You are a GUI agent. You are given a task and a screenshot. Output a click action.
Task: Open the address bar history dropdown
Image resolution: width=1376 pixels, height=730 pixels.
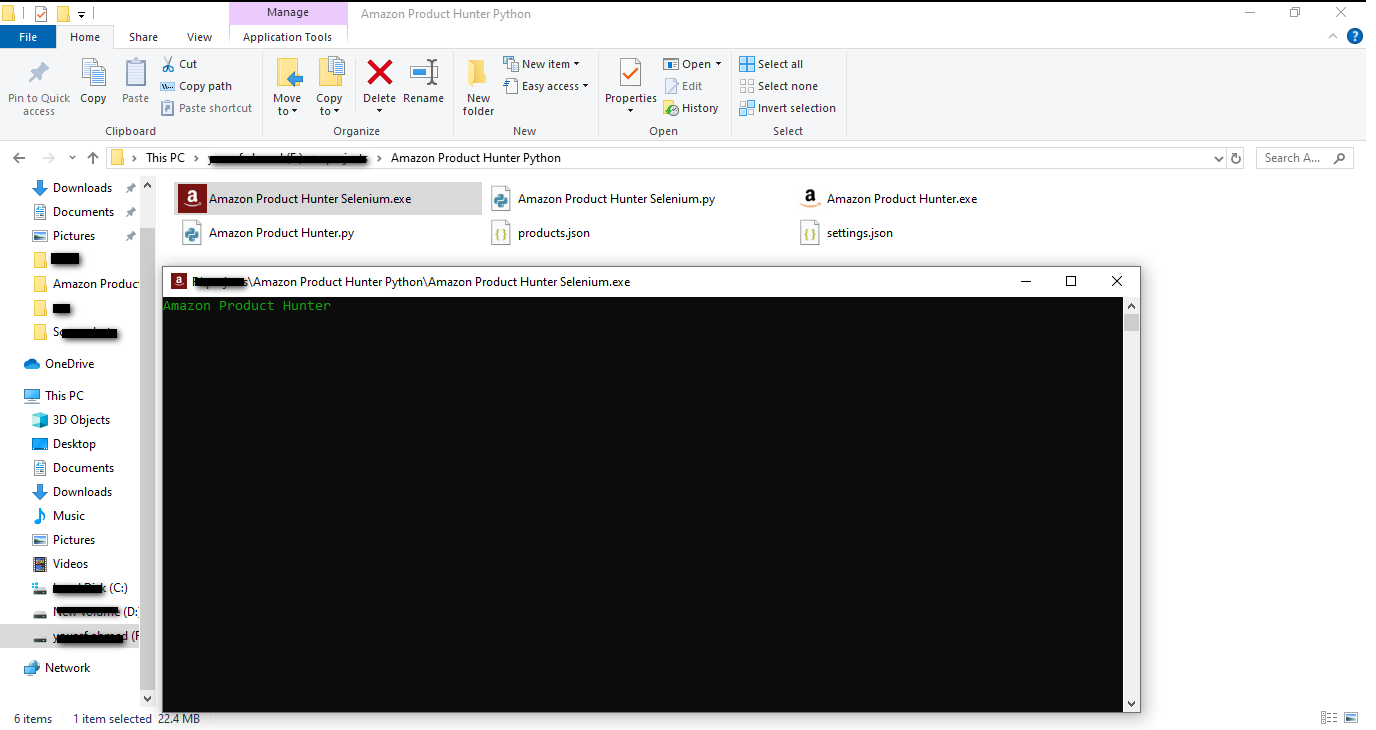pyautogui.click(x=1218, y=158)
